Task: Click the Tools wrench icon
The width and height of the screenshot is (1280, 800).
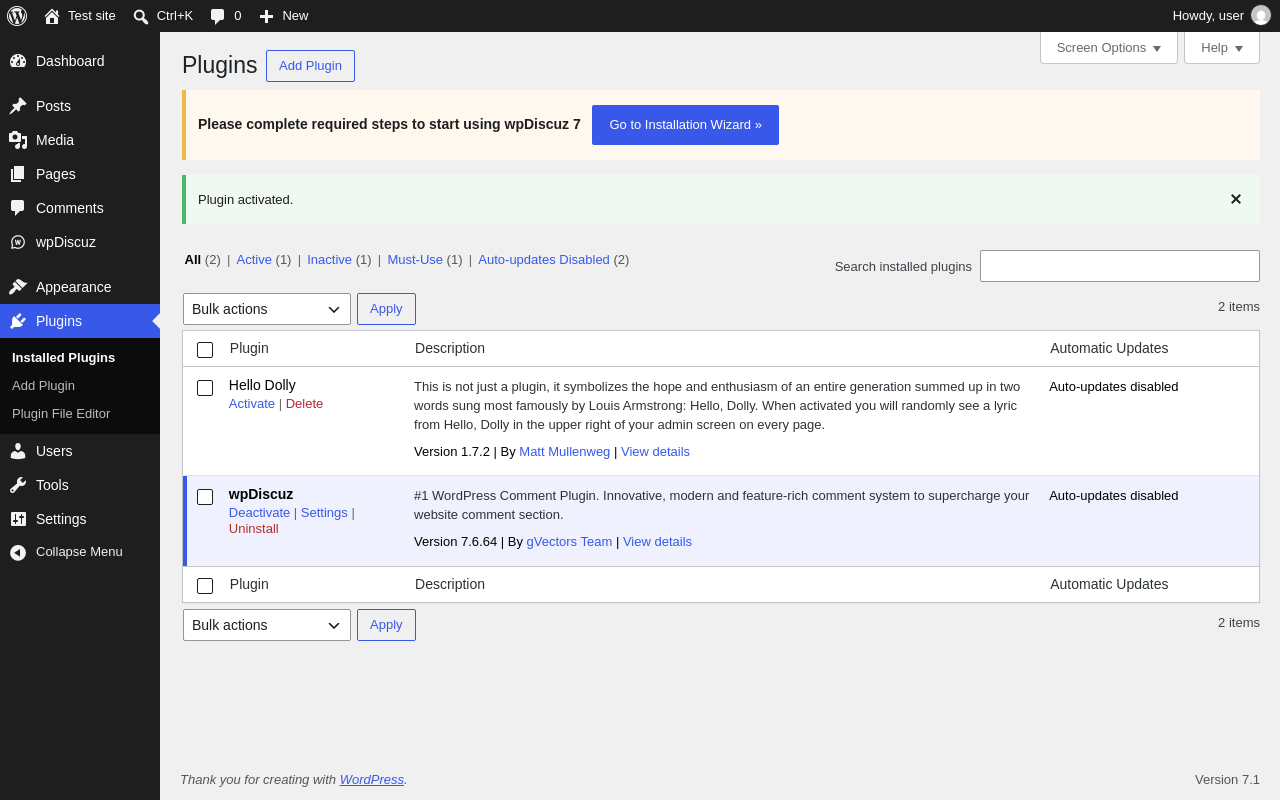Action: tap(18, 485)
